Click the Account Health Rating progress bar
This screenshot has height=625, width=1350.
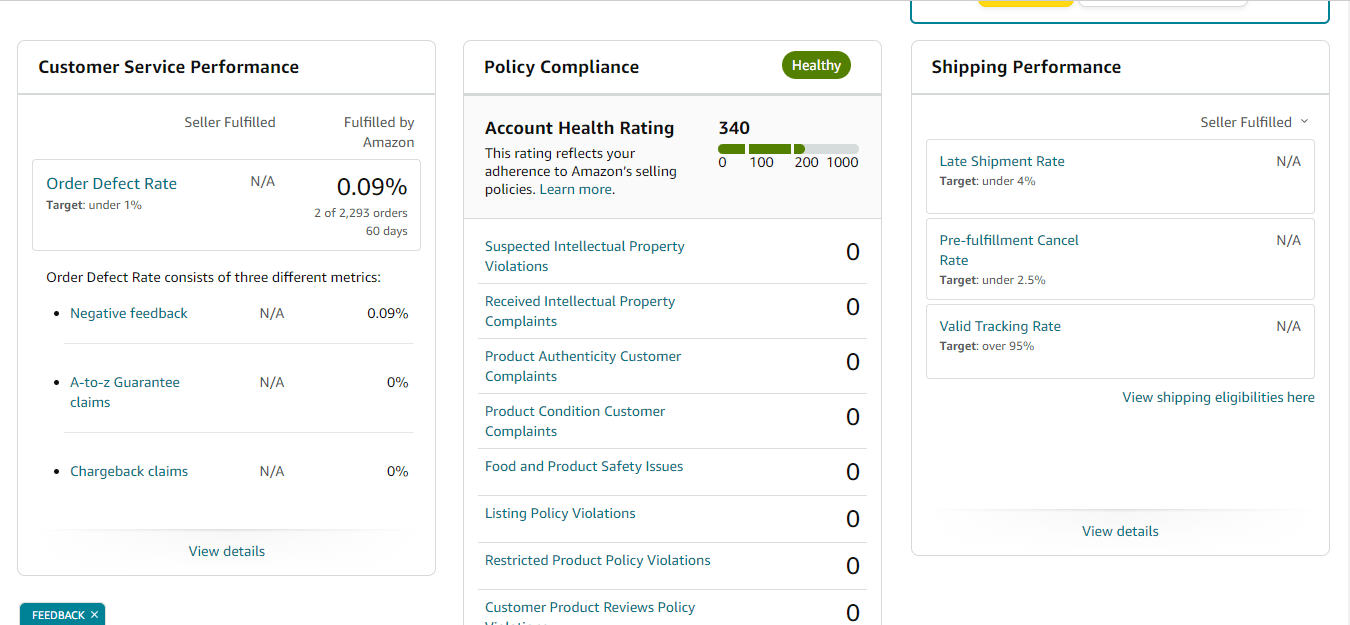click(x=787, y=149)
